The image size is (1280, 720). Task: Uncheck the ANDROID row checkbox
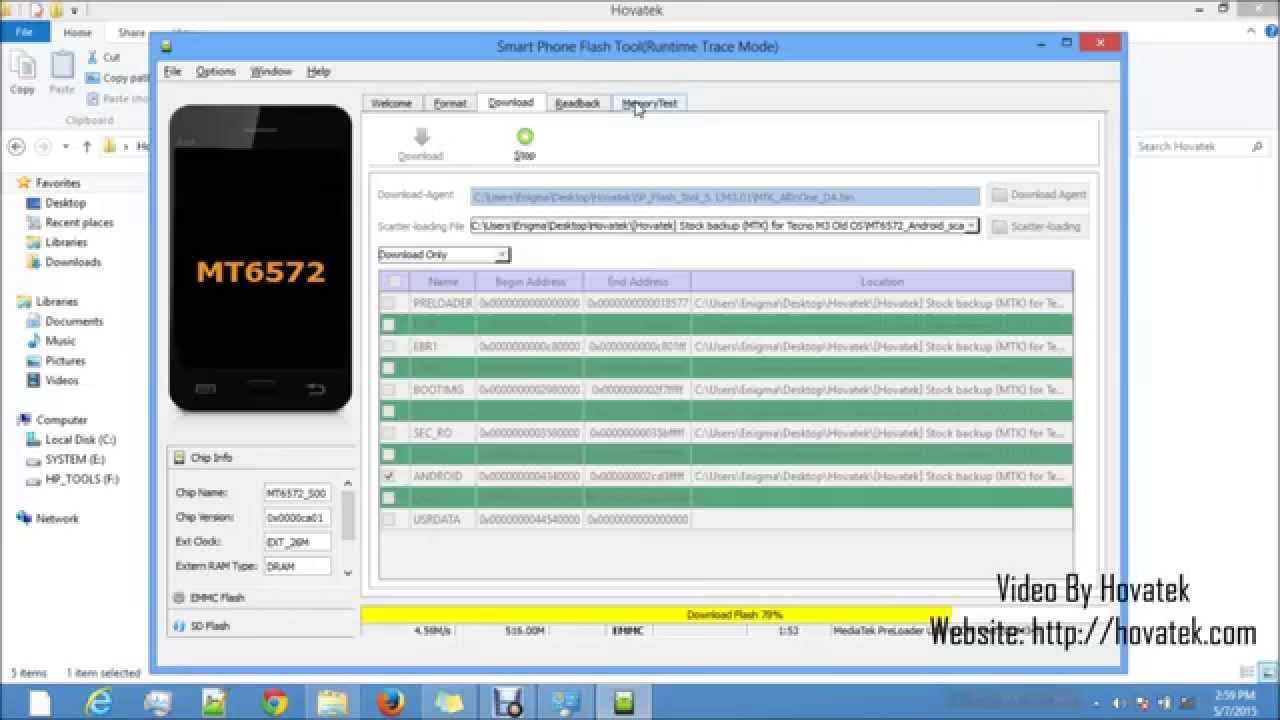pyautogui.click(x=389, y=476)
